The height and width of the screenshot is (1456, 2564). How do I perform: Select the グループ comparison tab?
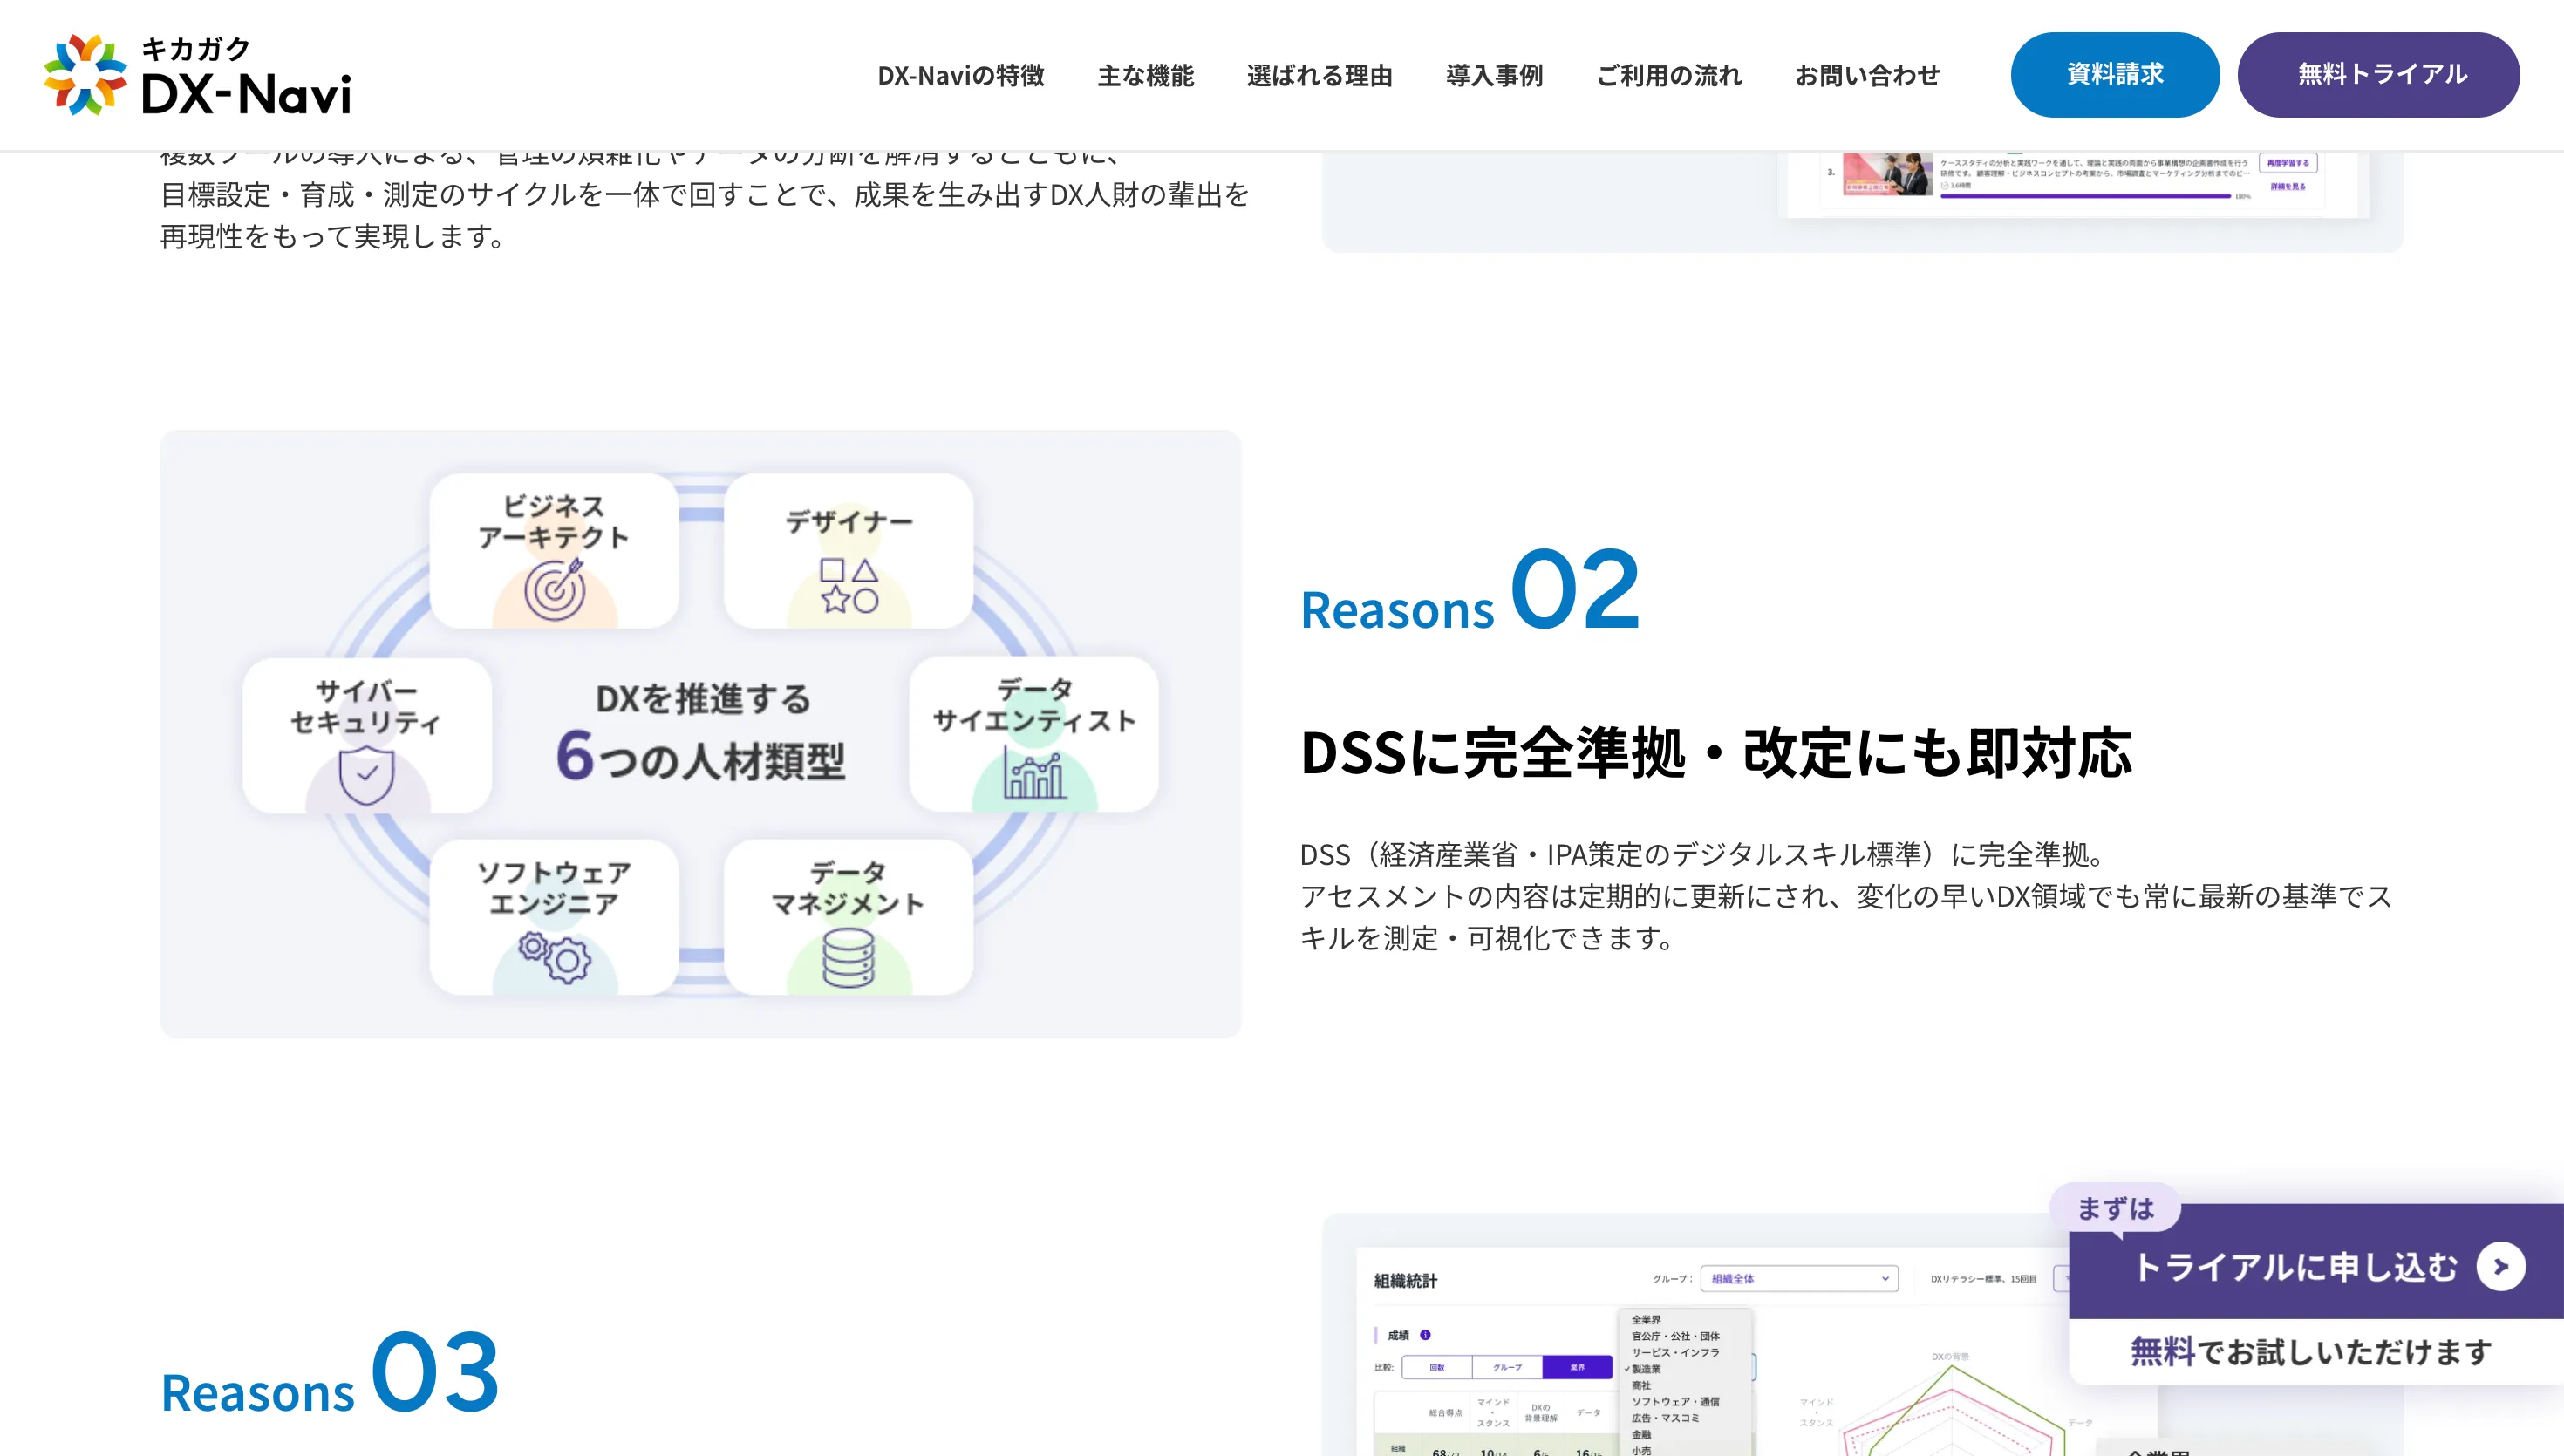[x=1507, y=1367]
